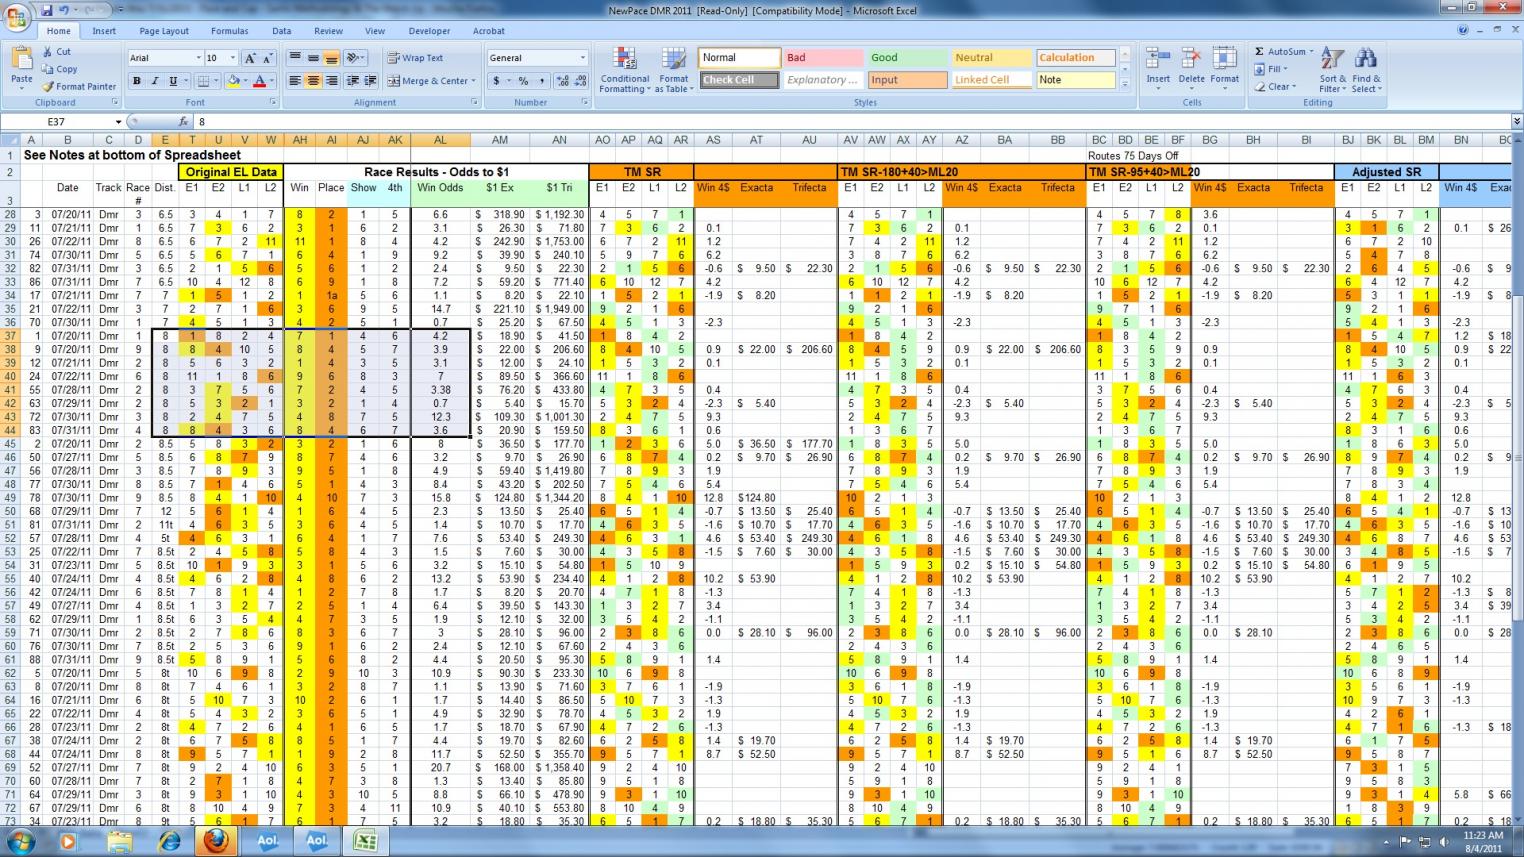Open the Font size dropdown
This screenshot has width=1524, height=857.
tap(233, 58)
